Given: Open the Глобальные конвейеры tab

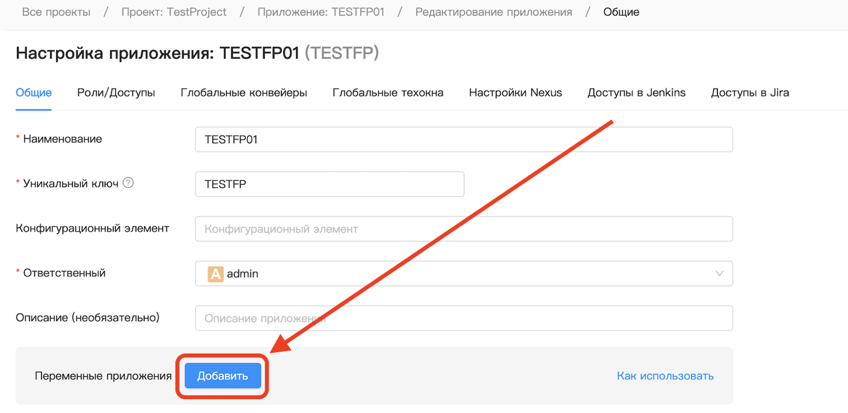Looking at the screenshot, I should click(x=244, y=93).
